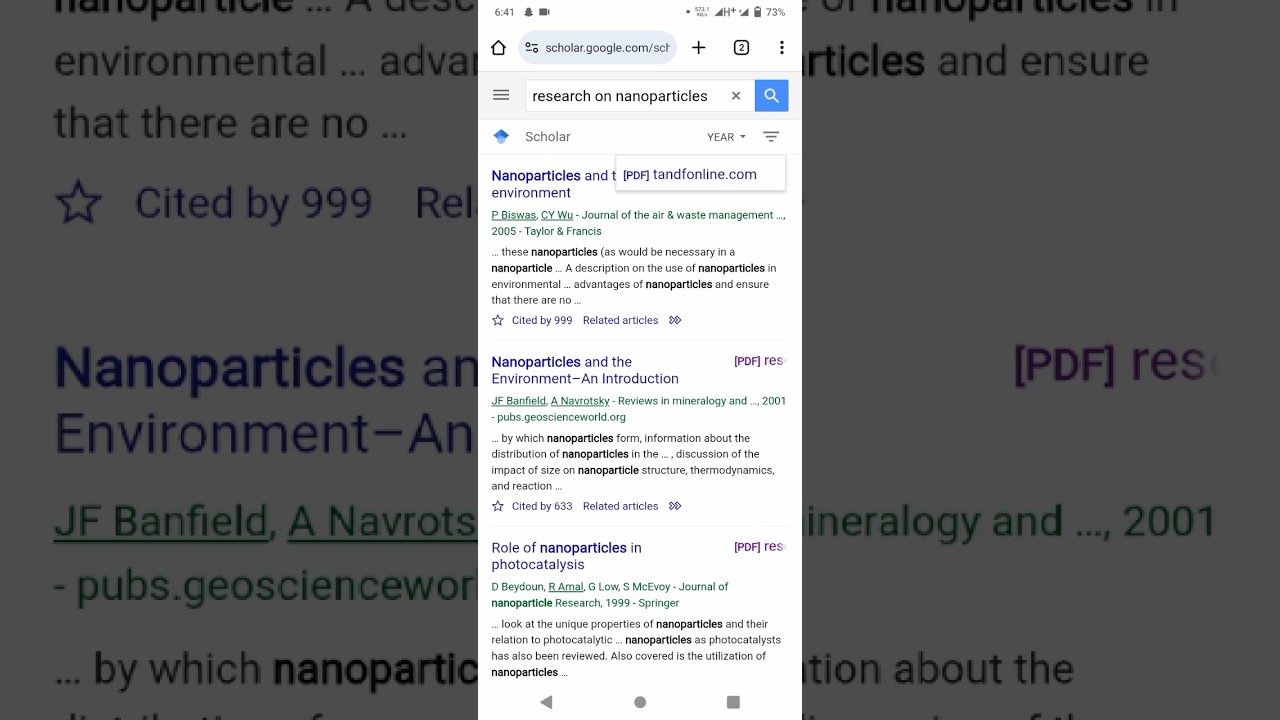Screen dimensions: 1280x720
Task: Open 'Nanoparticles and the Environment–An Introduction' title
Action: tap(585, 370)
